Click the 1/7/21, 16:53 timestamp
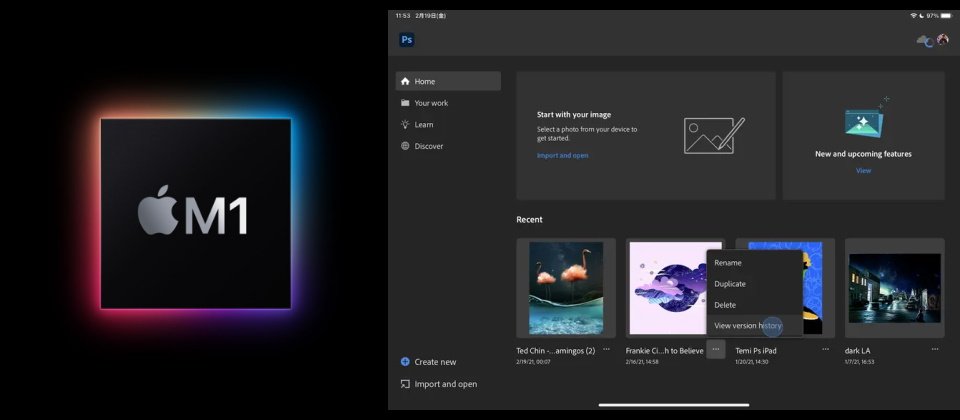Image resolution: width=960 pixels, height=420 pixels. point(860,362)
